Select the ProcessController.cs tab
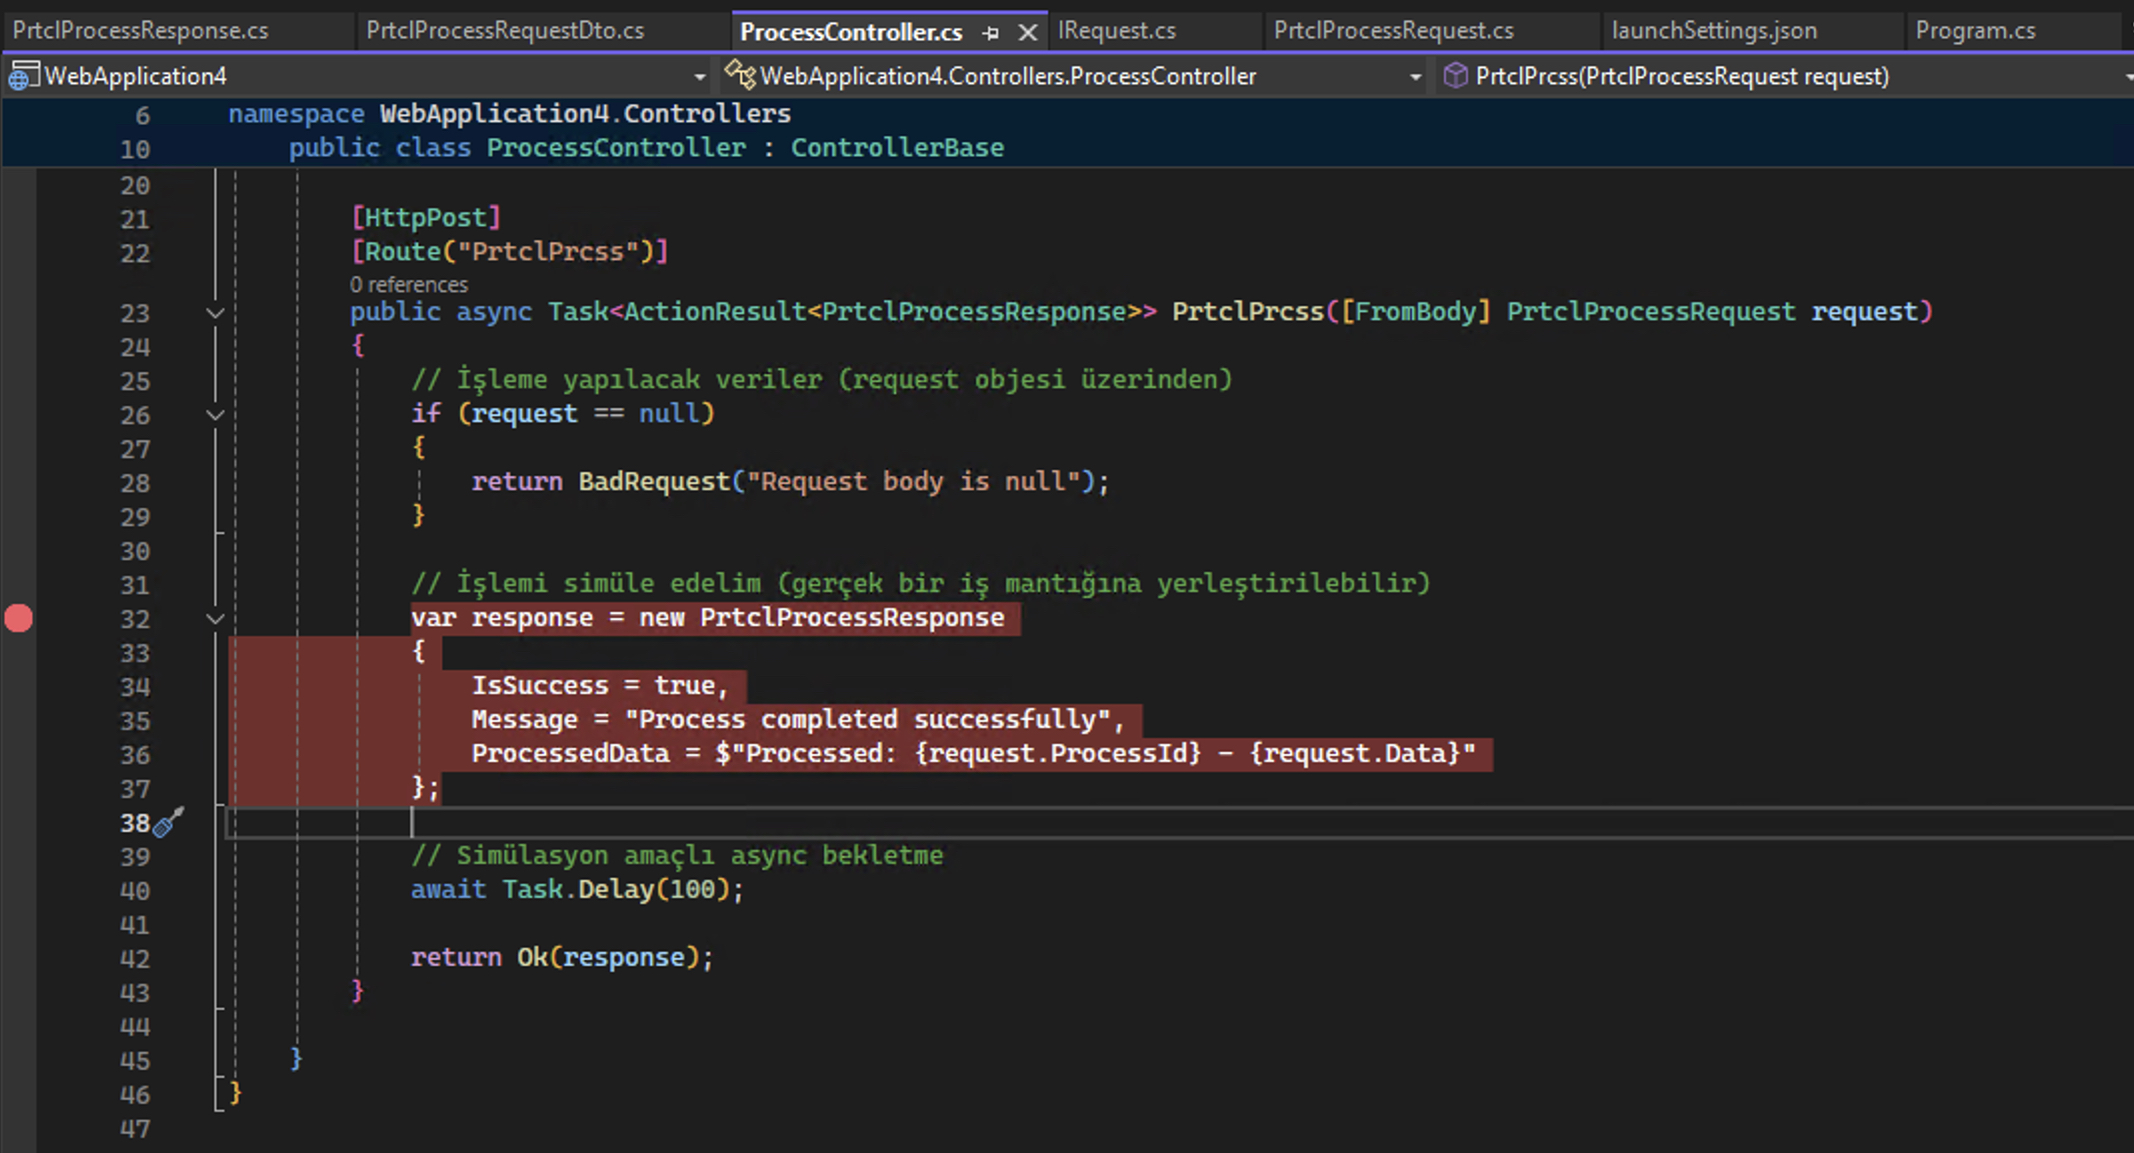Viewport: 2134px width, 1153px height. (x=851, y=32)
